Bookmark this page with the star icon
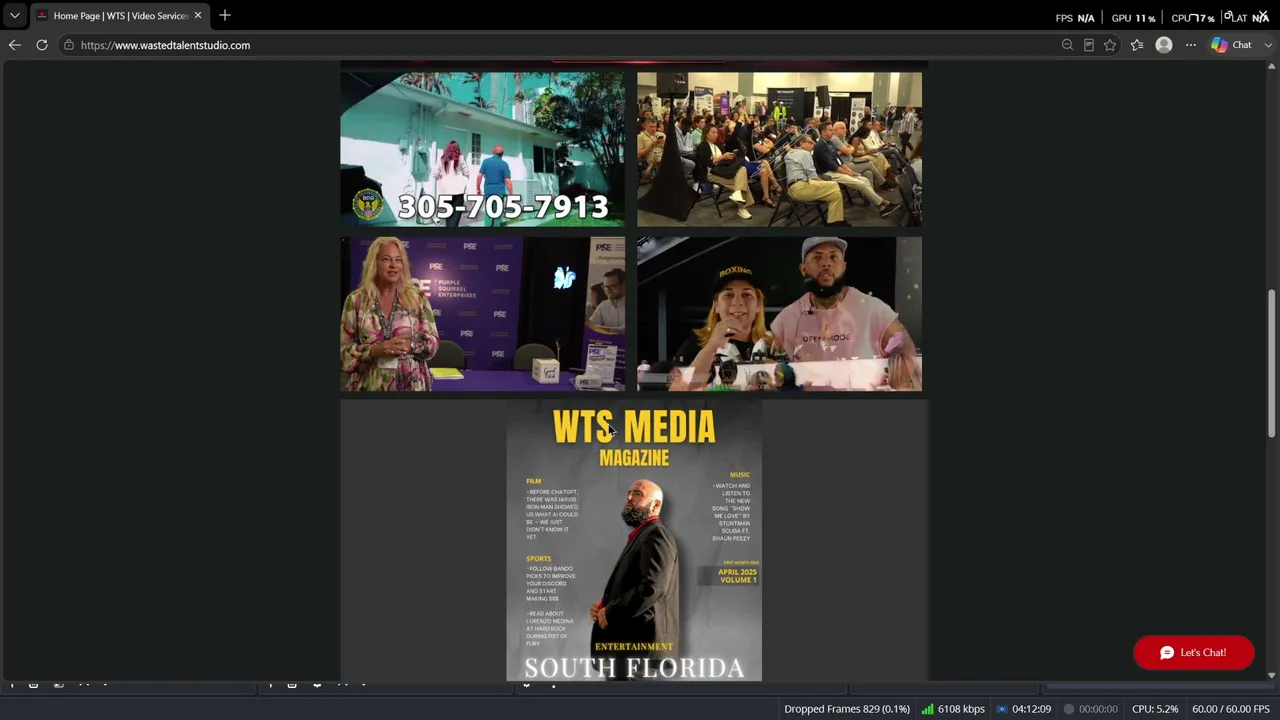1280x720 pixels. pyautogui.click(x=1110, y=45)
